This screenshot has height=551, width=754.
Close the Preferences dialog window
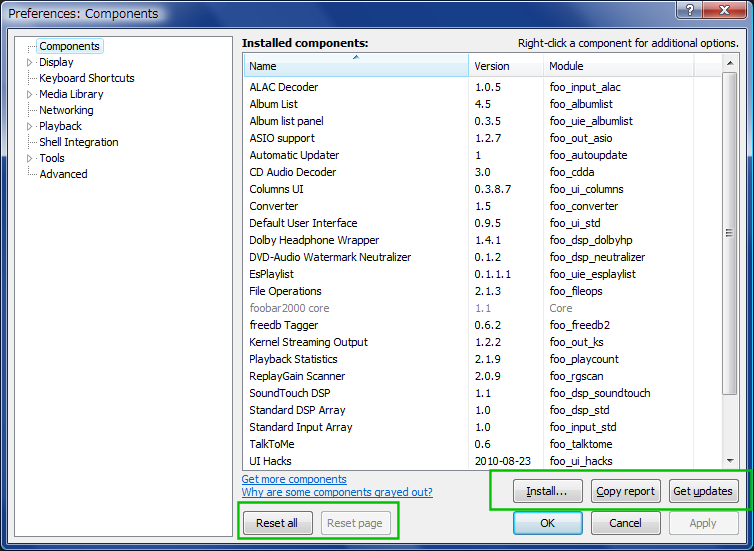(x=725, y=10)
